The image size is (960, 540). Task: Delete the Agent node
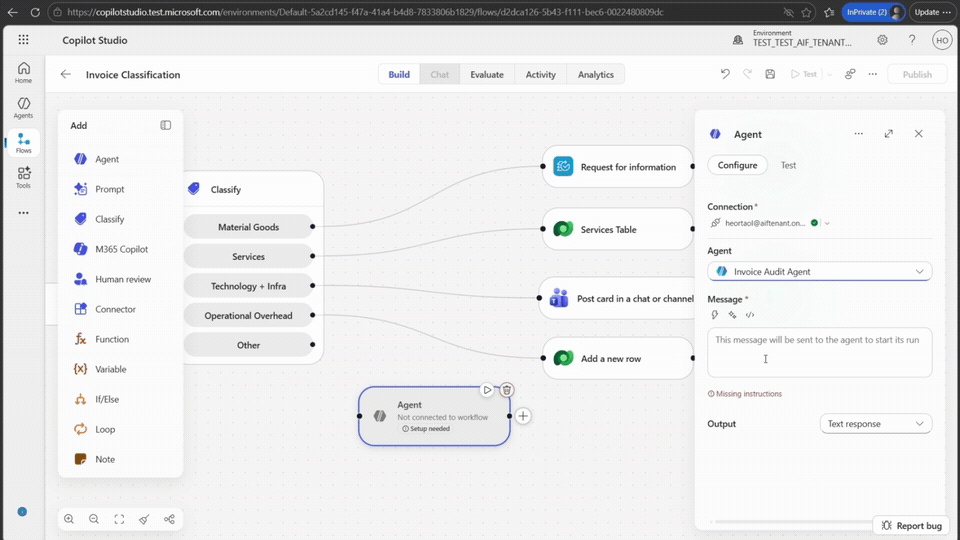click(506, 390)
